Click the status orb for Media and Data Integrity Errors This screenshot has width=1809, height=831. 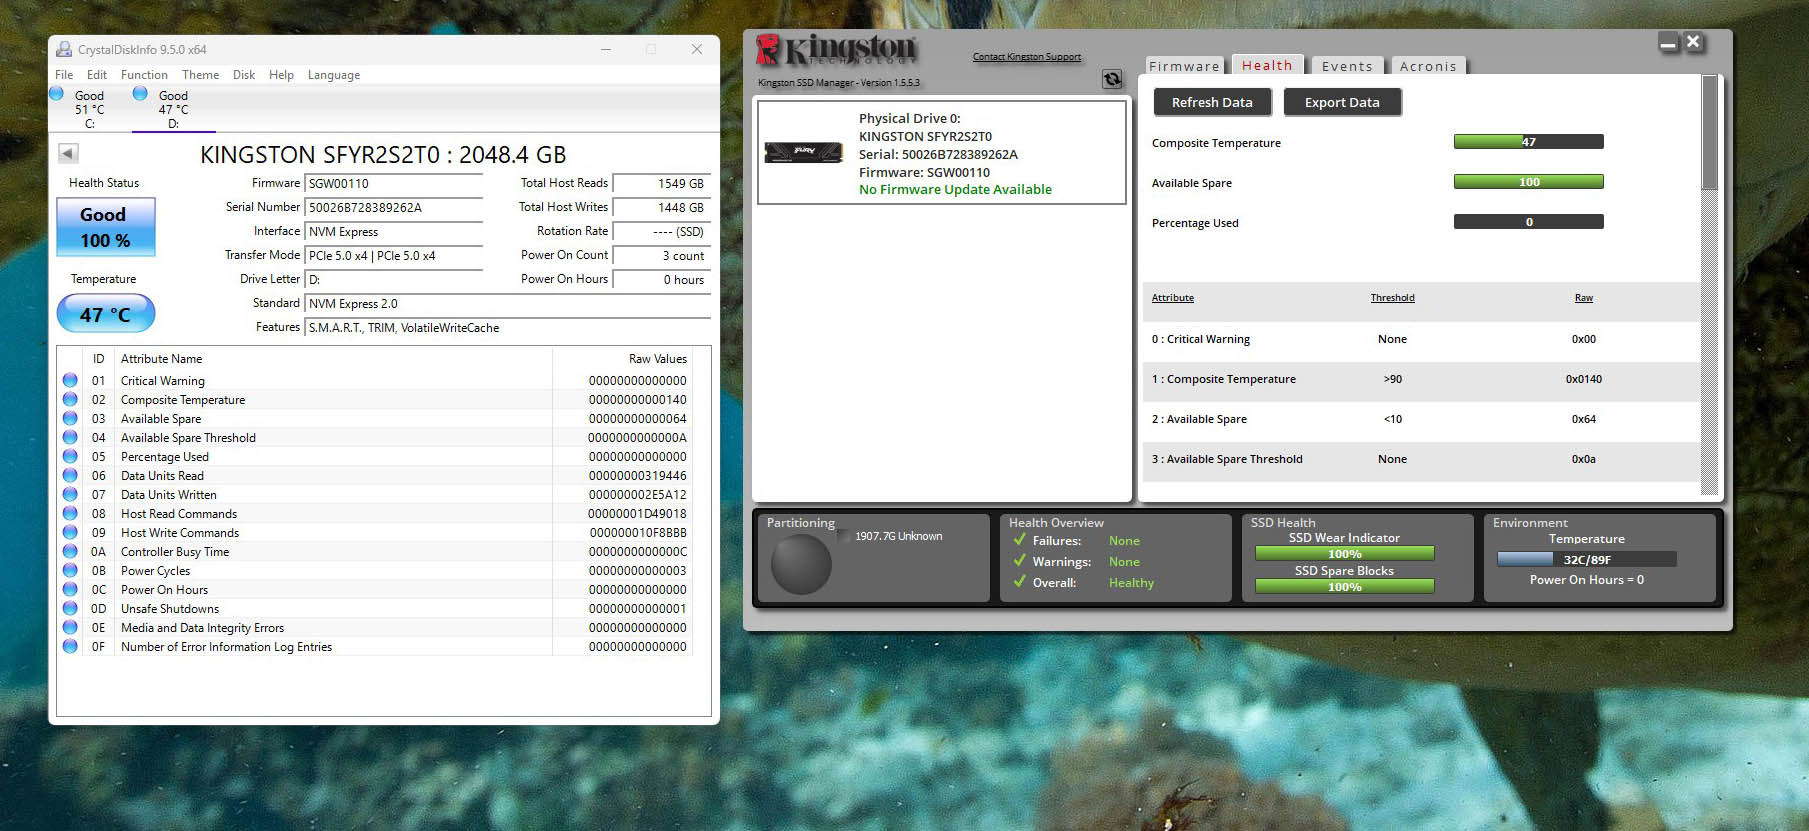pyautogui.click(x=70, y=627)
